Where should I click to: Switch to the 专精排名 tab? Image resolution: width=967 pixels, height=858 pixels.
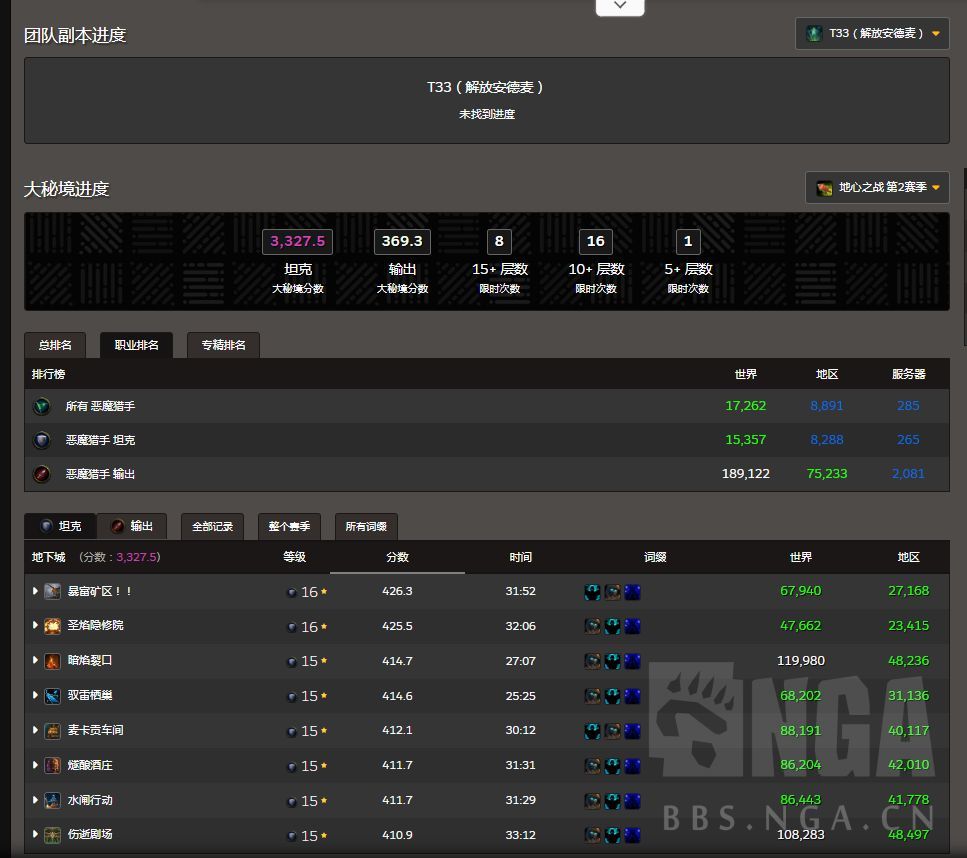point(223,345)
